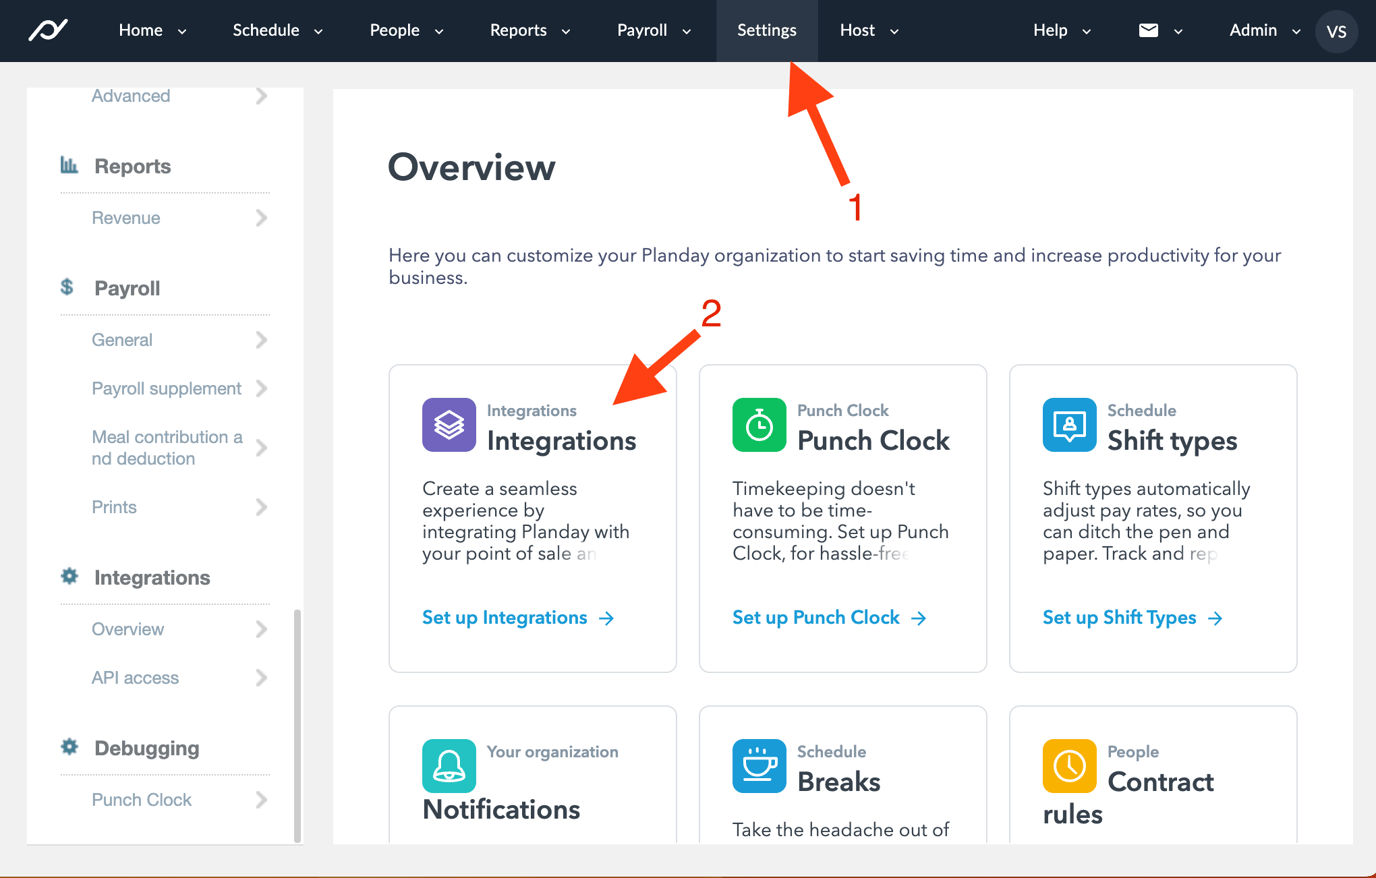Screen dimensions: 1376x878
Task: Switch to the Settings tab
Action: click(x=766, y=30)
